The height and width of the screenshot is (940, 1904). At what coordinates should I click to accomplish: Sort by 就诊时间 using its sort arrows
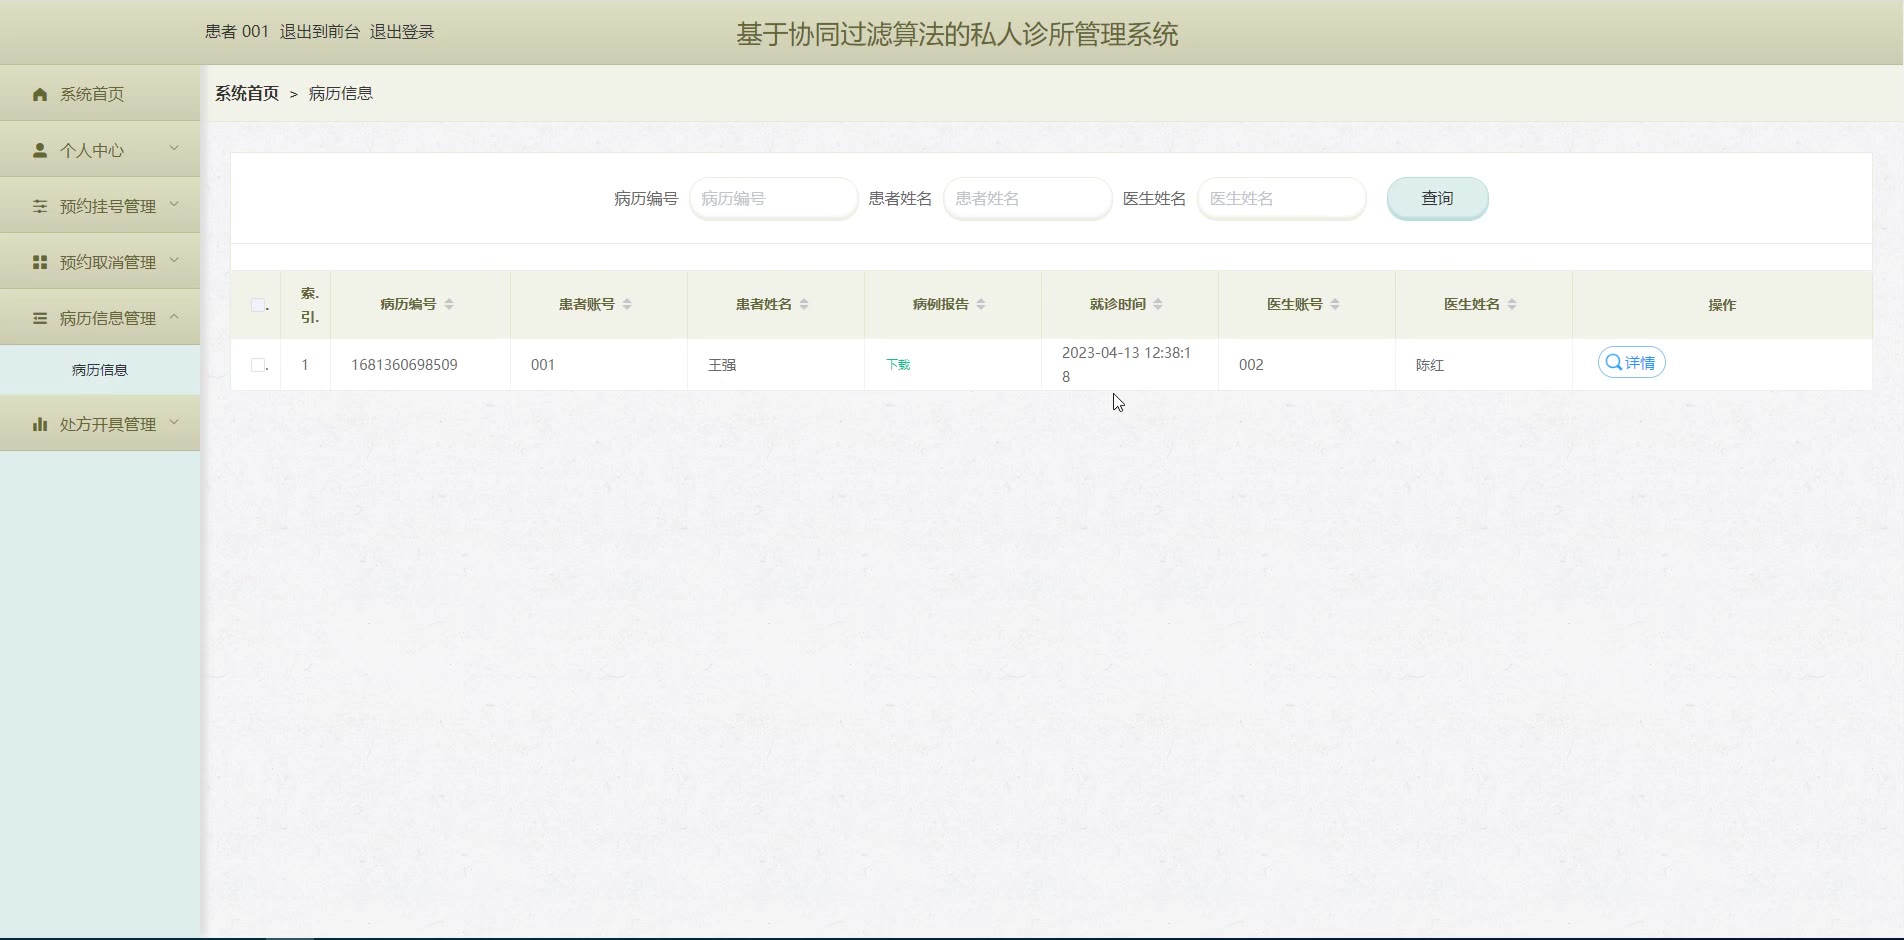(x=1158, y=304)
